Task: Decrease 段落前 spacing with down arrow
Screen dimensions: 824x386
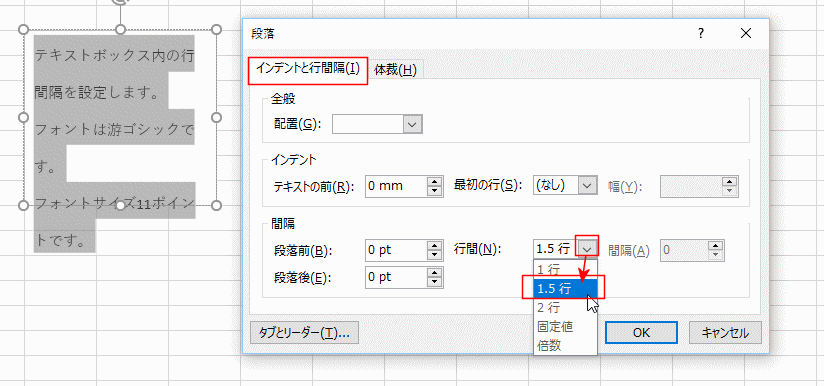Action: tap(434, 256)
